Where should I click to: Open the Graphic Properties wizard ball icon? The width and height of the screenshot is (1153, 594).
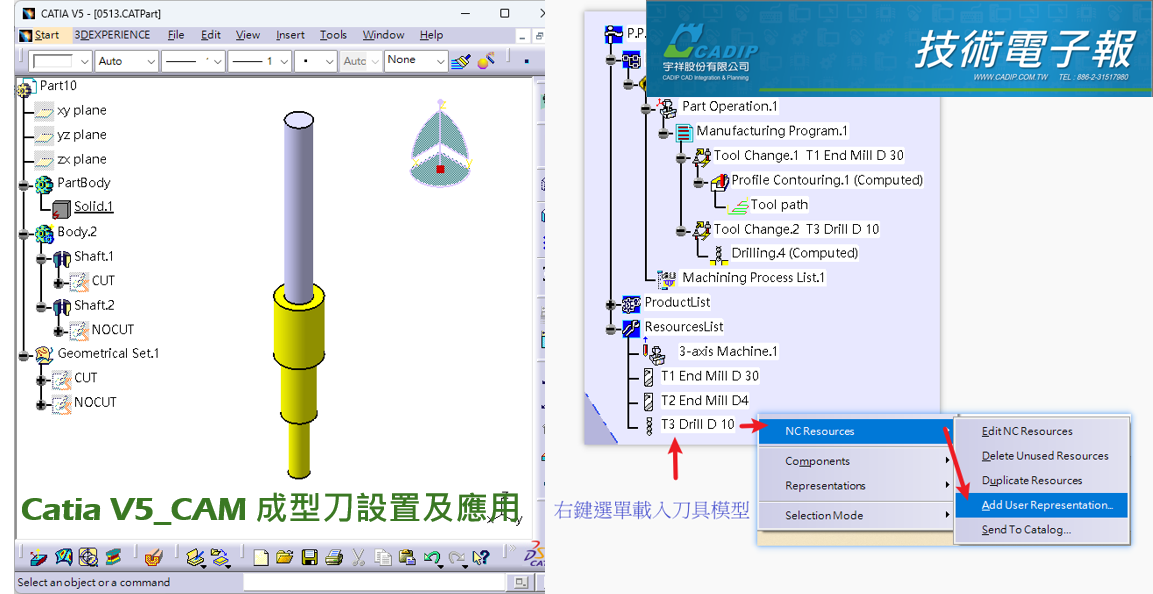coord(485,61)
